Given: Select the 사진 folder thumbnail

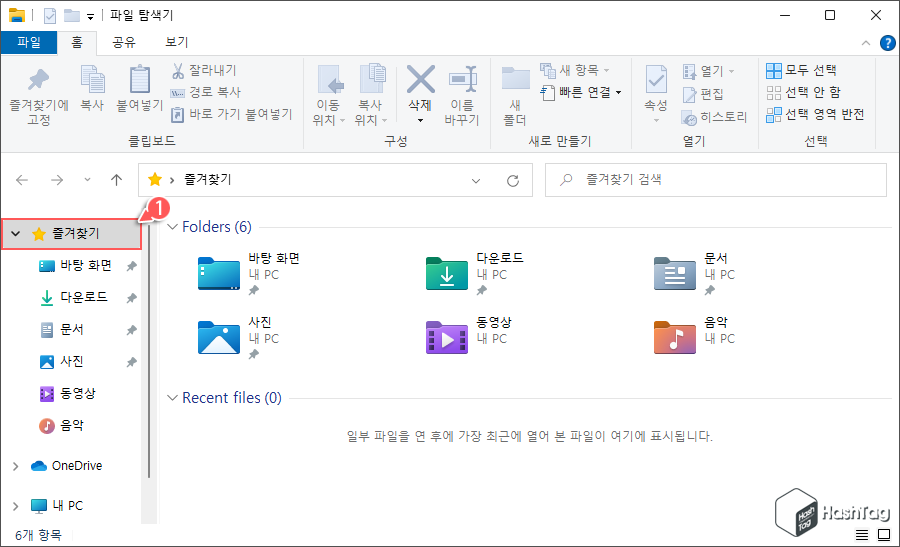Looking at the screenshot, I should (219, 337).
